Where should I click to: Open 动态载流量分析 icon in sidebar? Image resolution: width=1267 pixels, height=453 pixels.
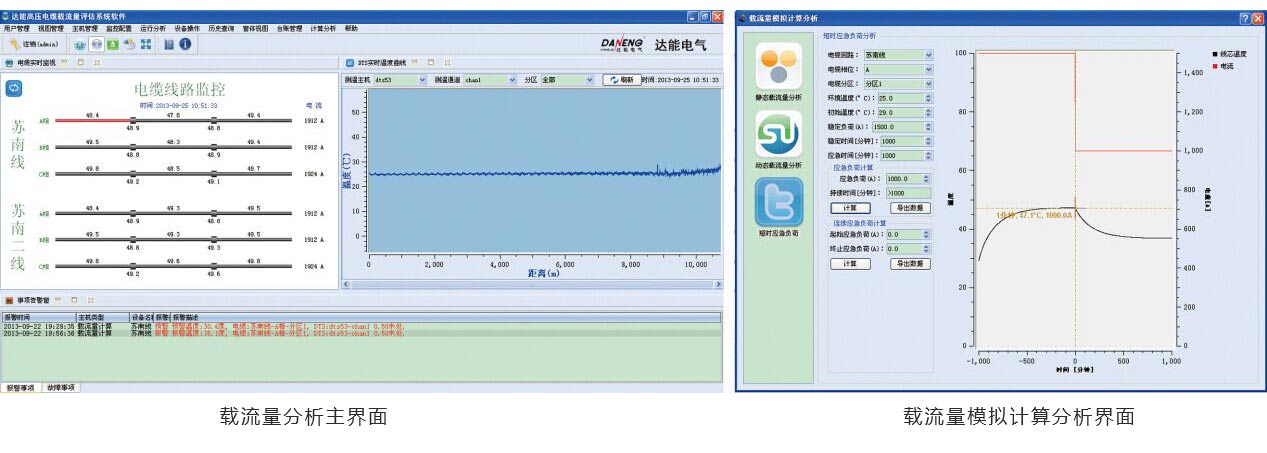pos(778,133)
